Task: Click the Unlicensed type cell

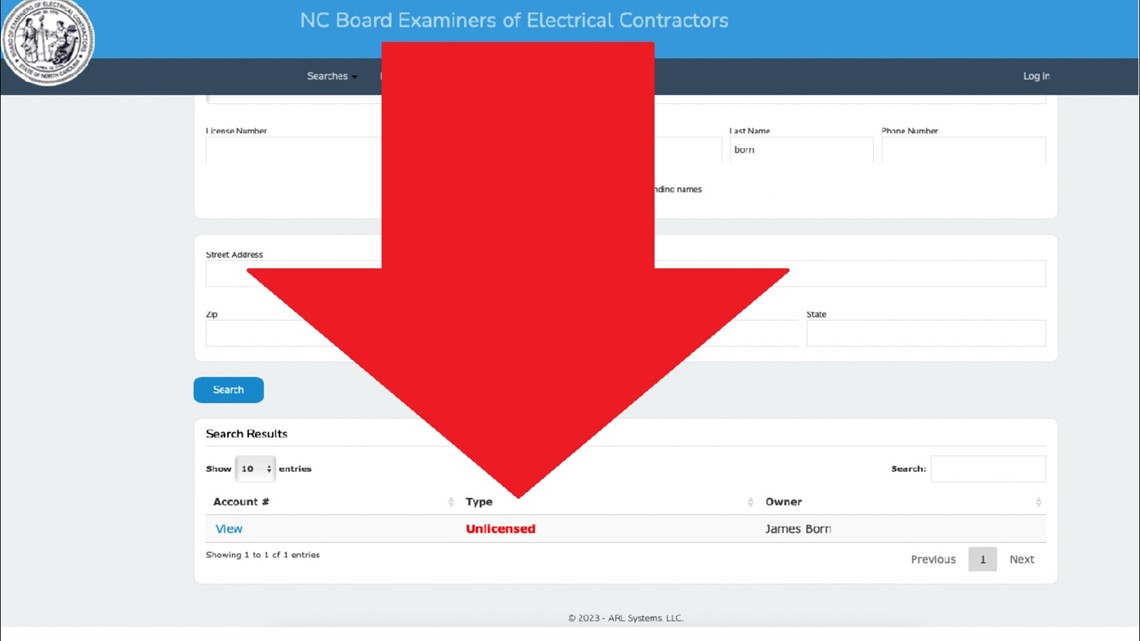Action: click(x=500, y=529)
